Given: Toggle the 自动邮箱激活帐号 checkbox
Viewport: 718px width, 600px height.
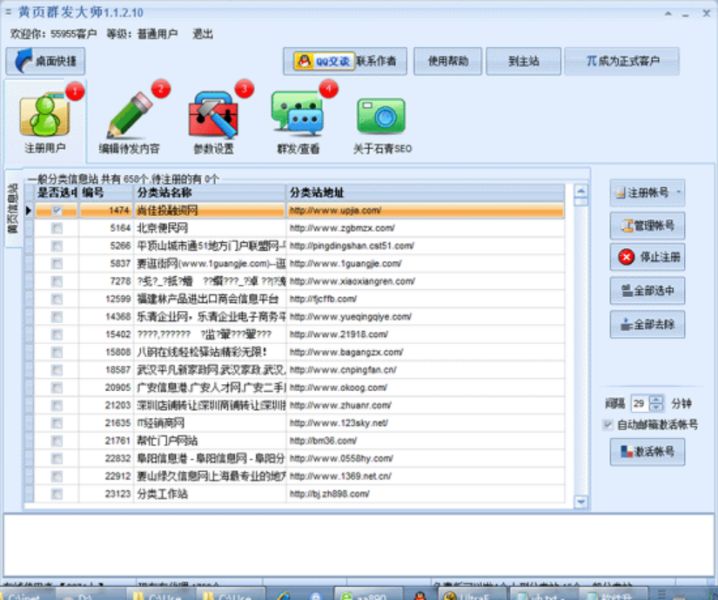Looking at the screenshot, I should (x=608, y=425).
